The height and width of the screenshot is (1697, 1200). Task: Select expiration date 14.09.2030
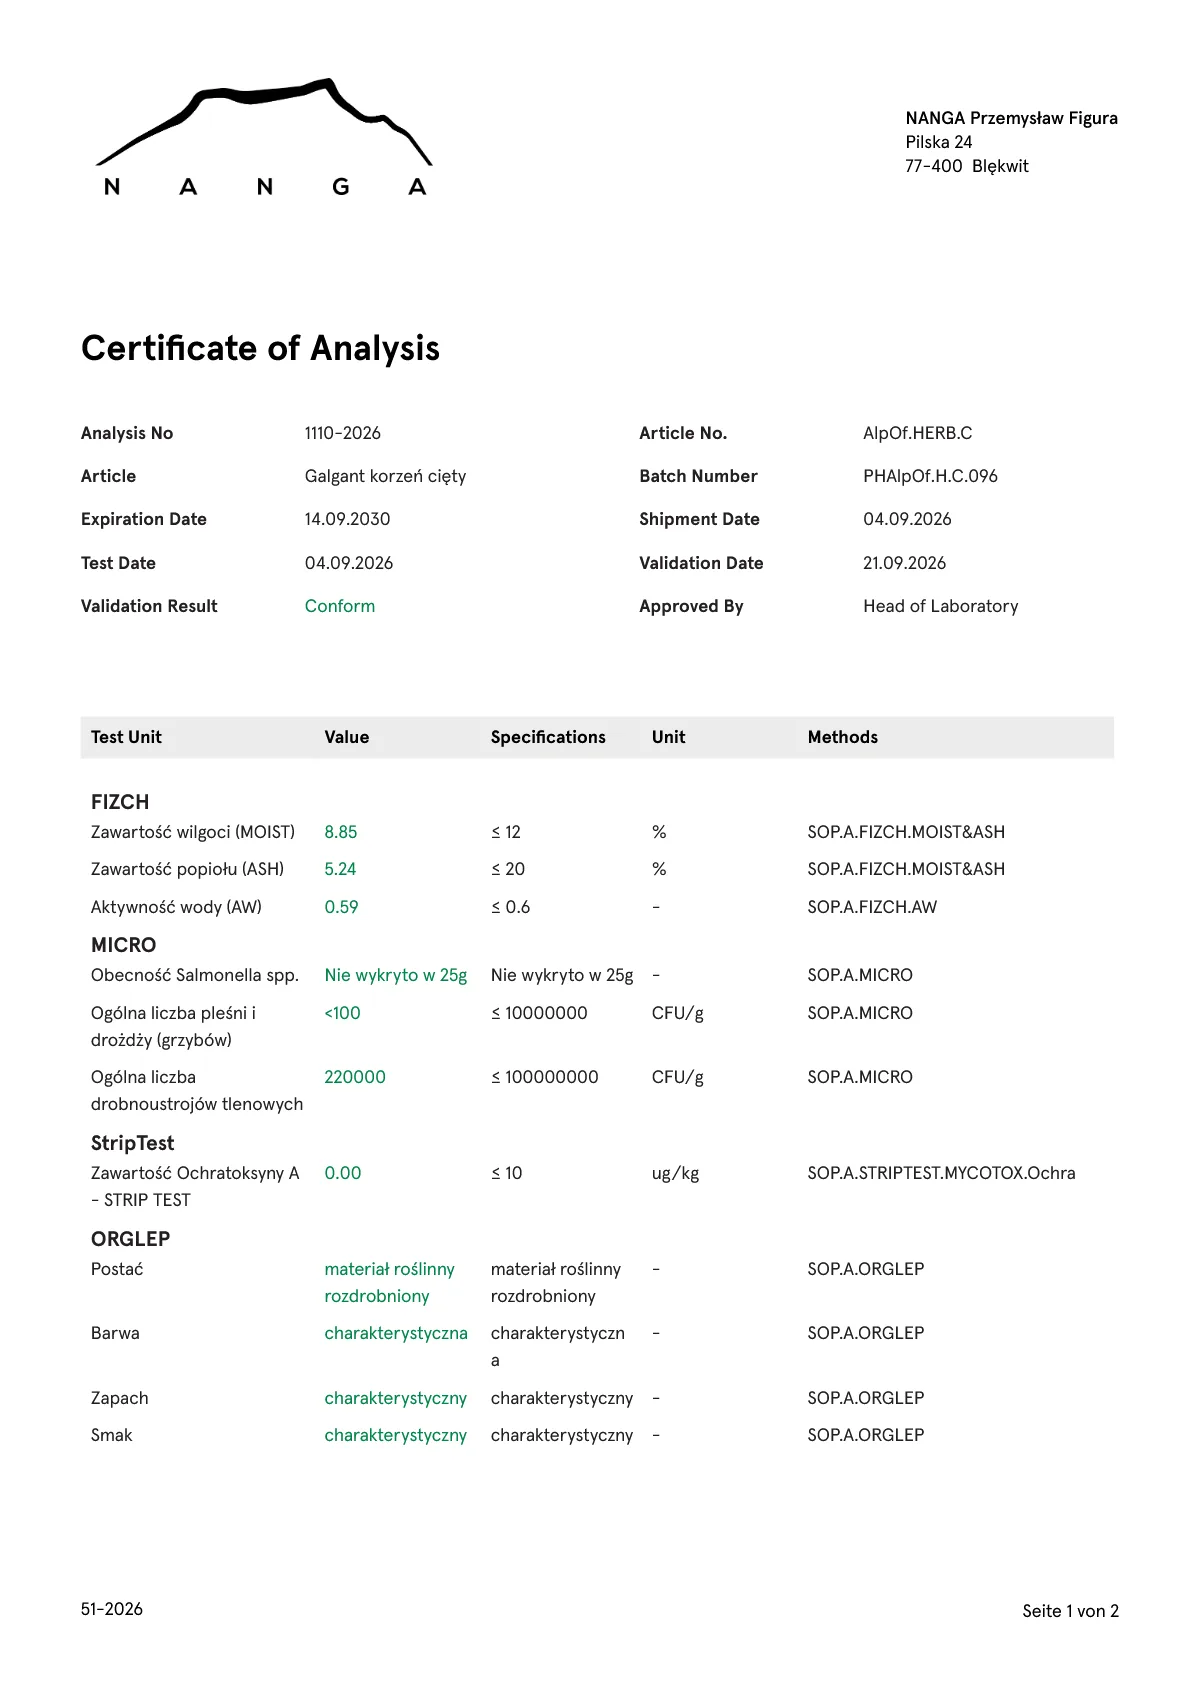coord(347,519)
